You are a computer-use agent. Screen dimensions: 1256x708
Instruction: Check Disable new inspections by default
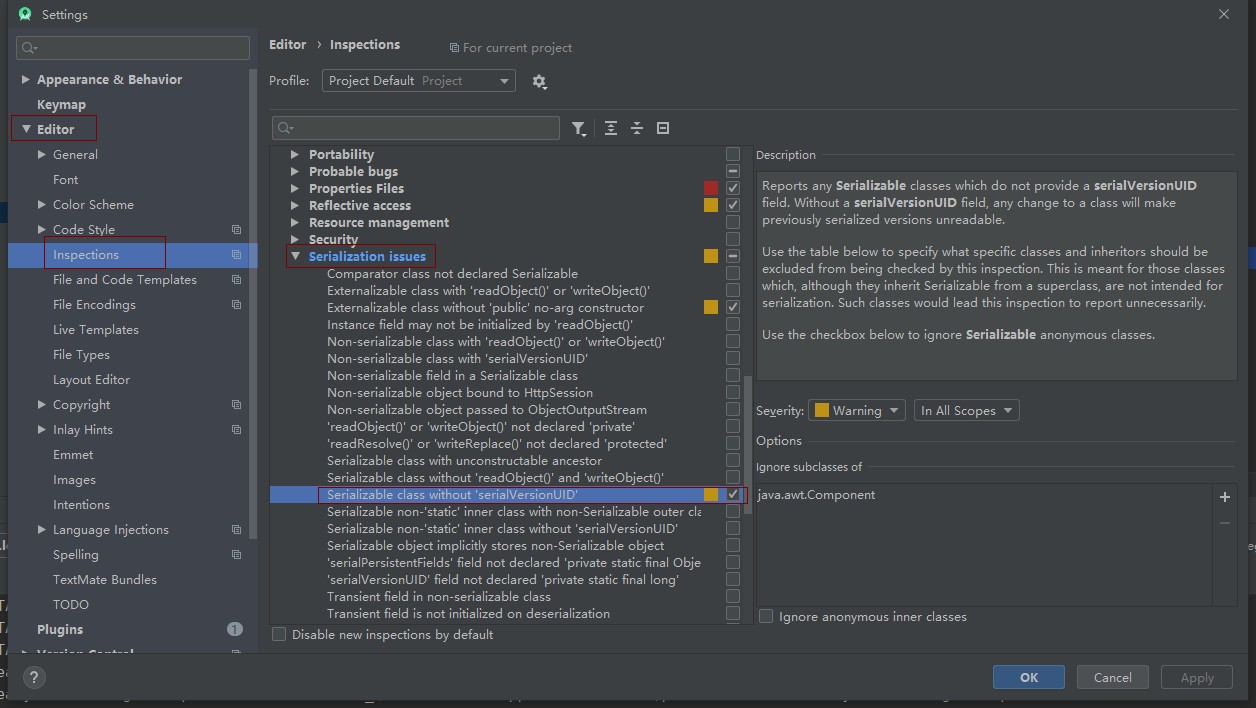[x=279, y=634]
